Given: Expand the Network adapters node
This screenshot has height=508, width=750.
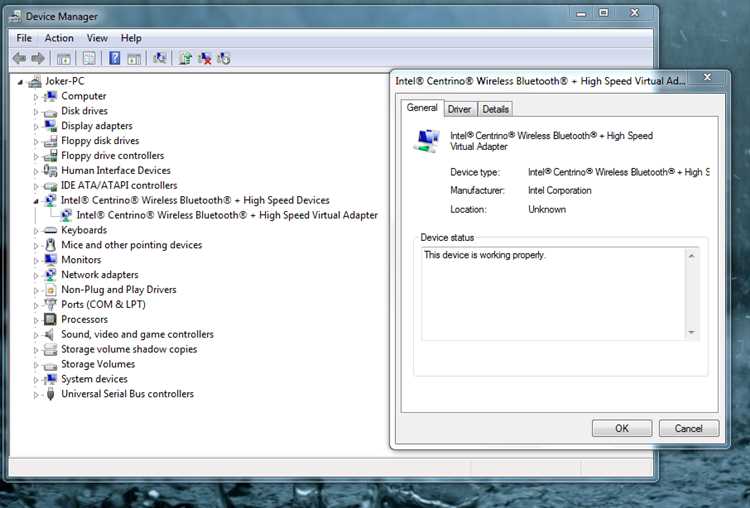Looking at the screenshot, I should pyautogui.click(x=36, y=276).
